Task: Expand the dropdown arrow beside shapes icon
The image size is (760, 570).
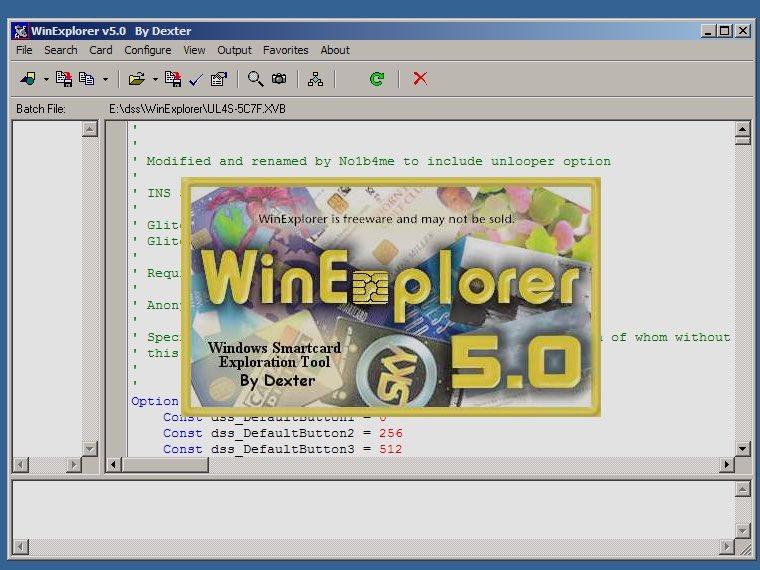Action: pyautogui.click(x=46, y=79)
